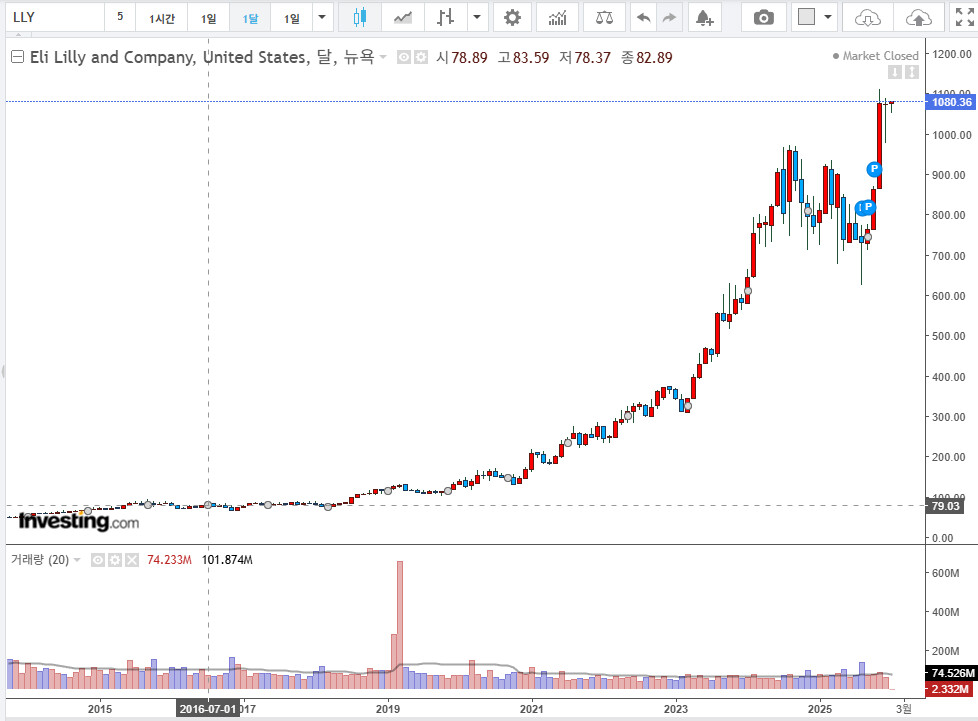Click the chart layout square icon
978x721 pixels.
click(806, 17)
